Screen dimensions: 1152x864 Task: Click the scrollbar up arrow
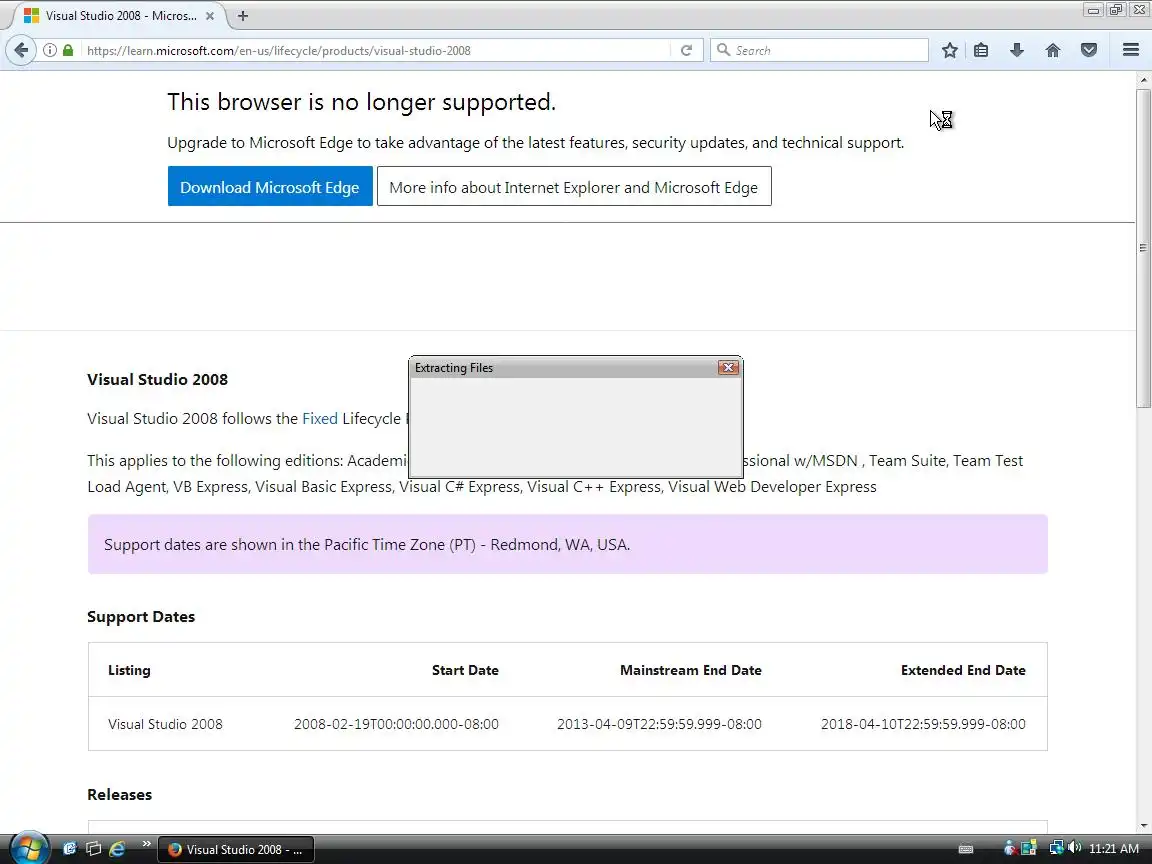coord(1143,78)
